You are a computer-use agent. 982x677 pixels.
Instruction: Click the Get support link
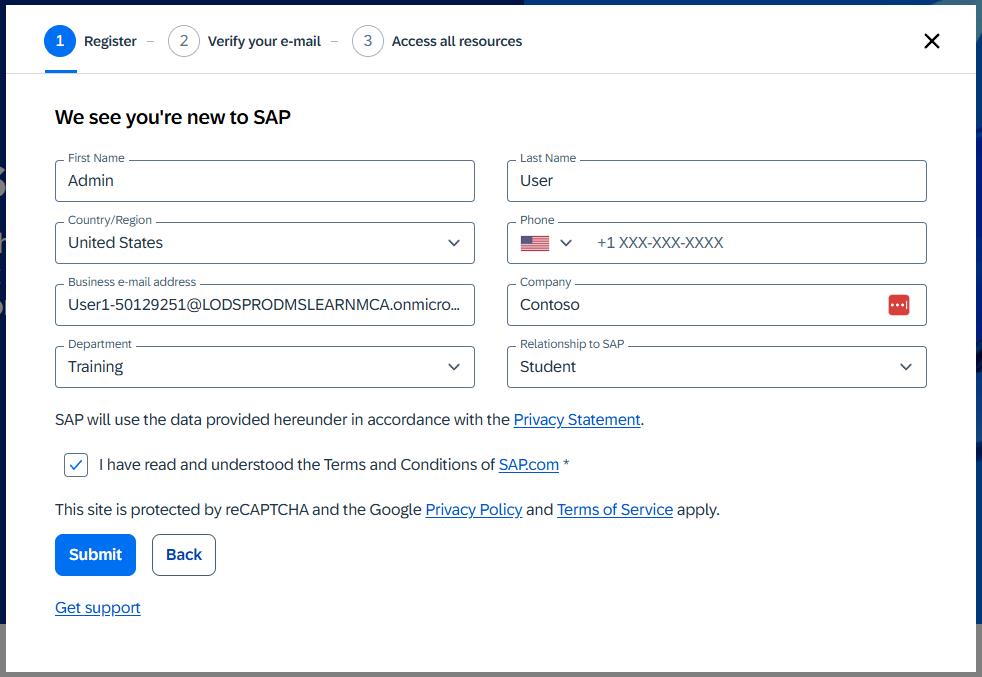98,608
